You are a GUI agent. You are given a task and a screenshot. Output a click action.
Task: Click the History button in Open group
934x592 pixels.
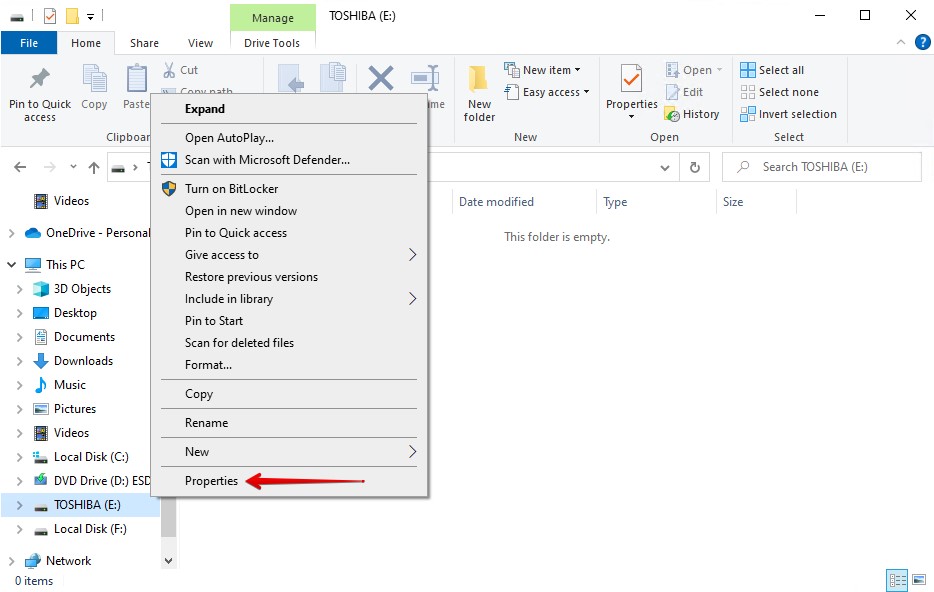[x=692, y=114]
